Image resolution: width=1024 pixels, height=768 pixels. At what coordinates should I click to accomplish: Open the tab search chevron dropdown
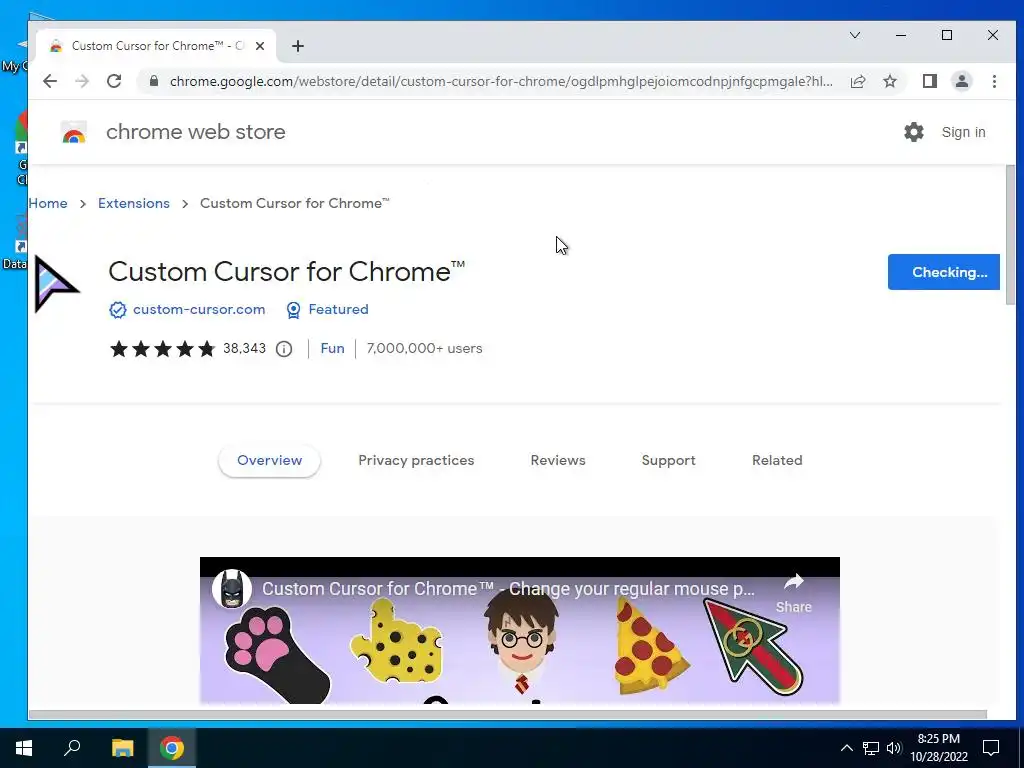click(855, 35)
